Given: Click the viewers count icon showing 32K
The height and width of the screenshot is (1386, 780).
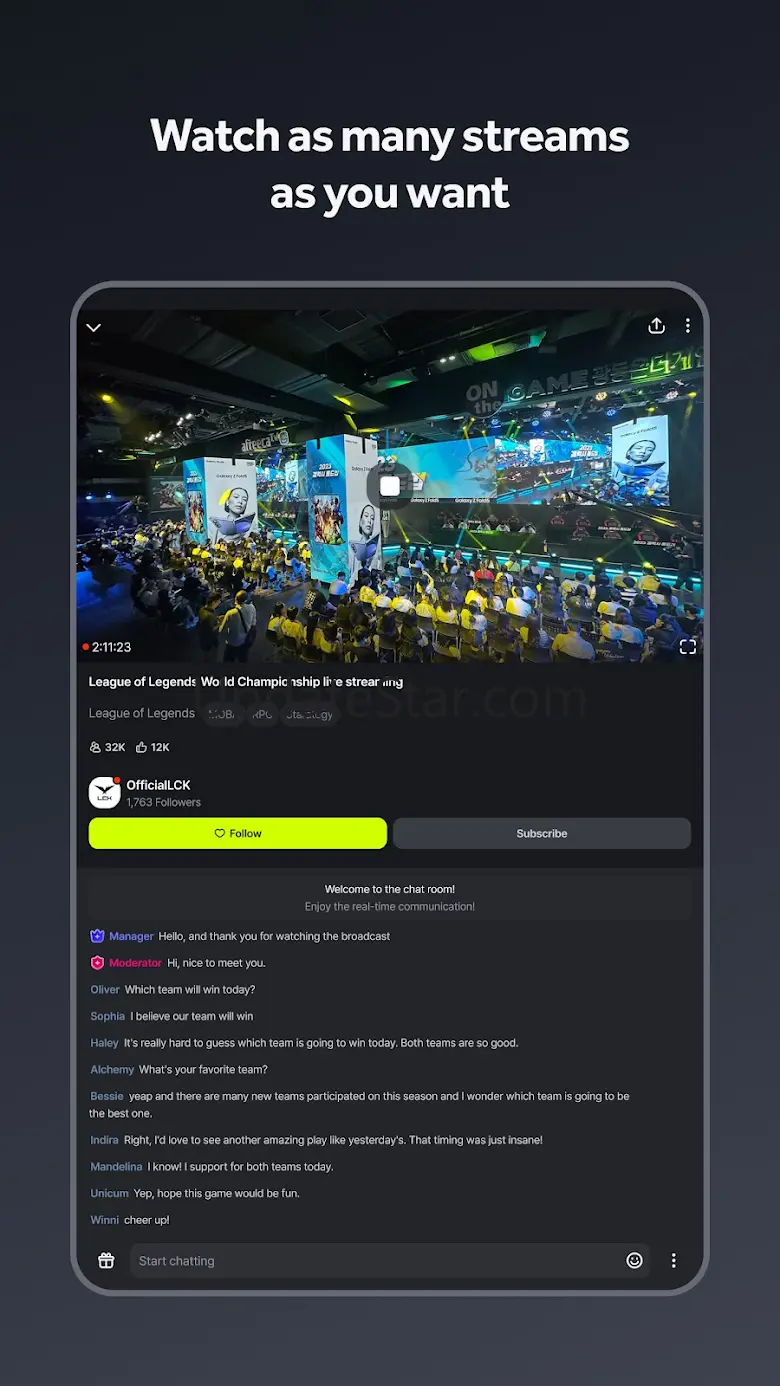Looking at the screenshot, I should click(95, 747).
